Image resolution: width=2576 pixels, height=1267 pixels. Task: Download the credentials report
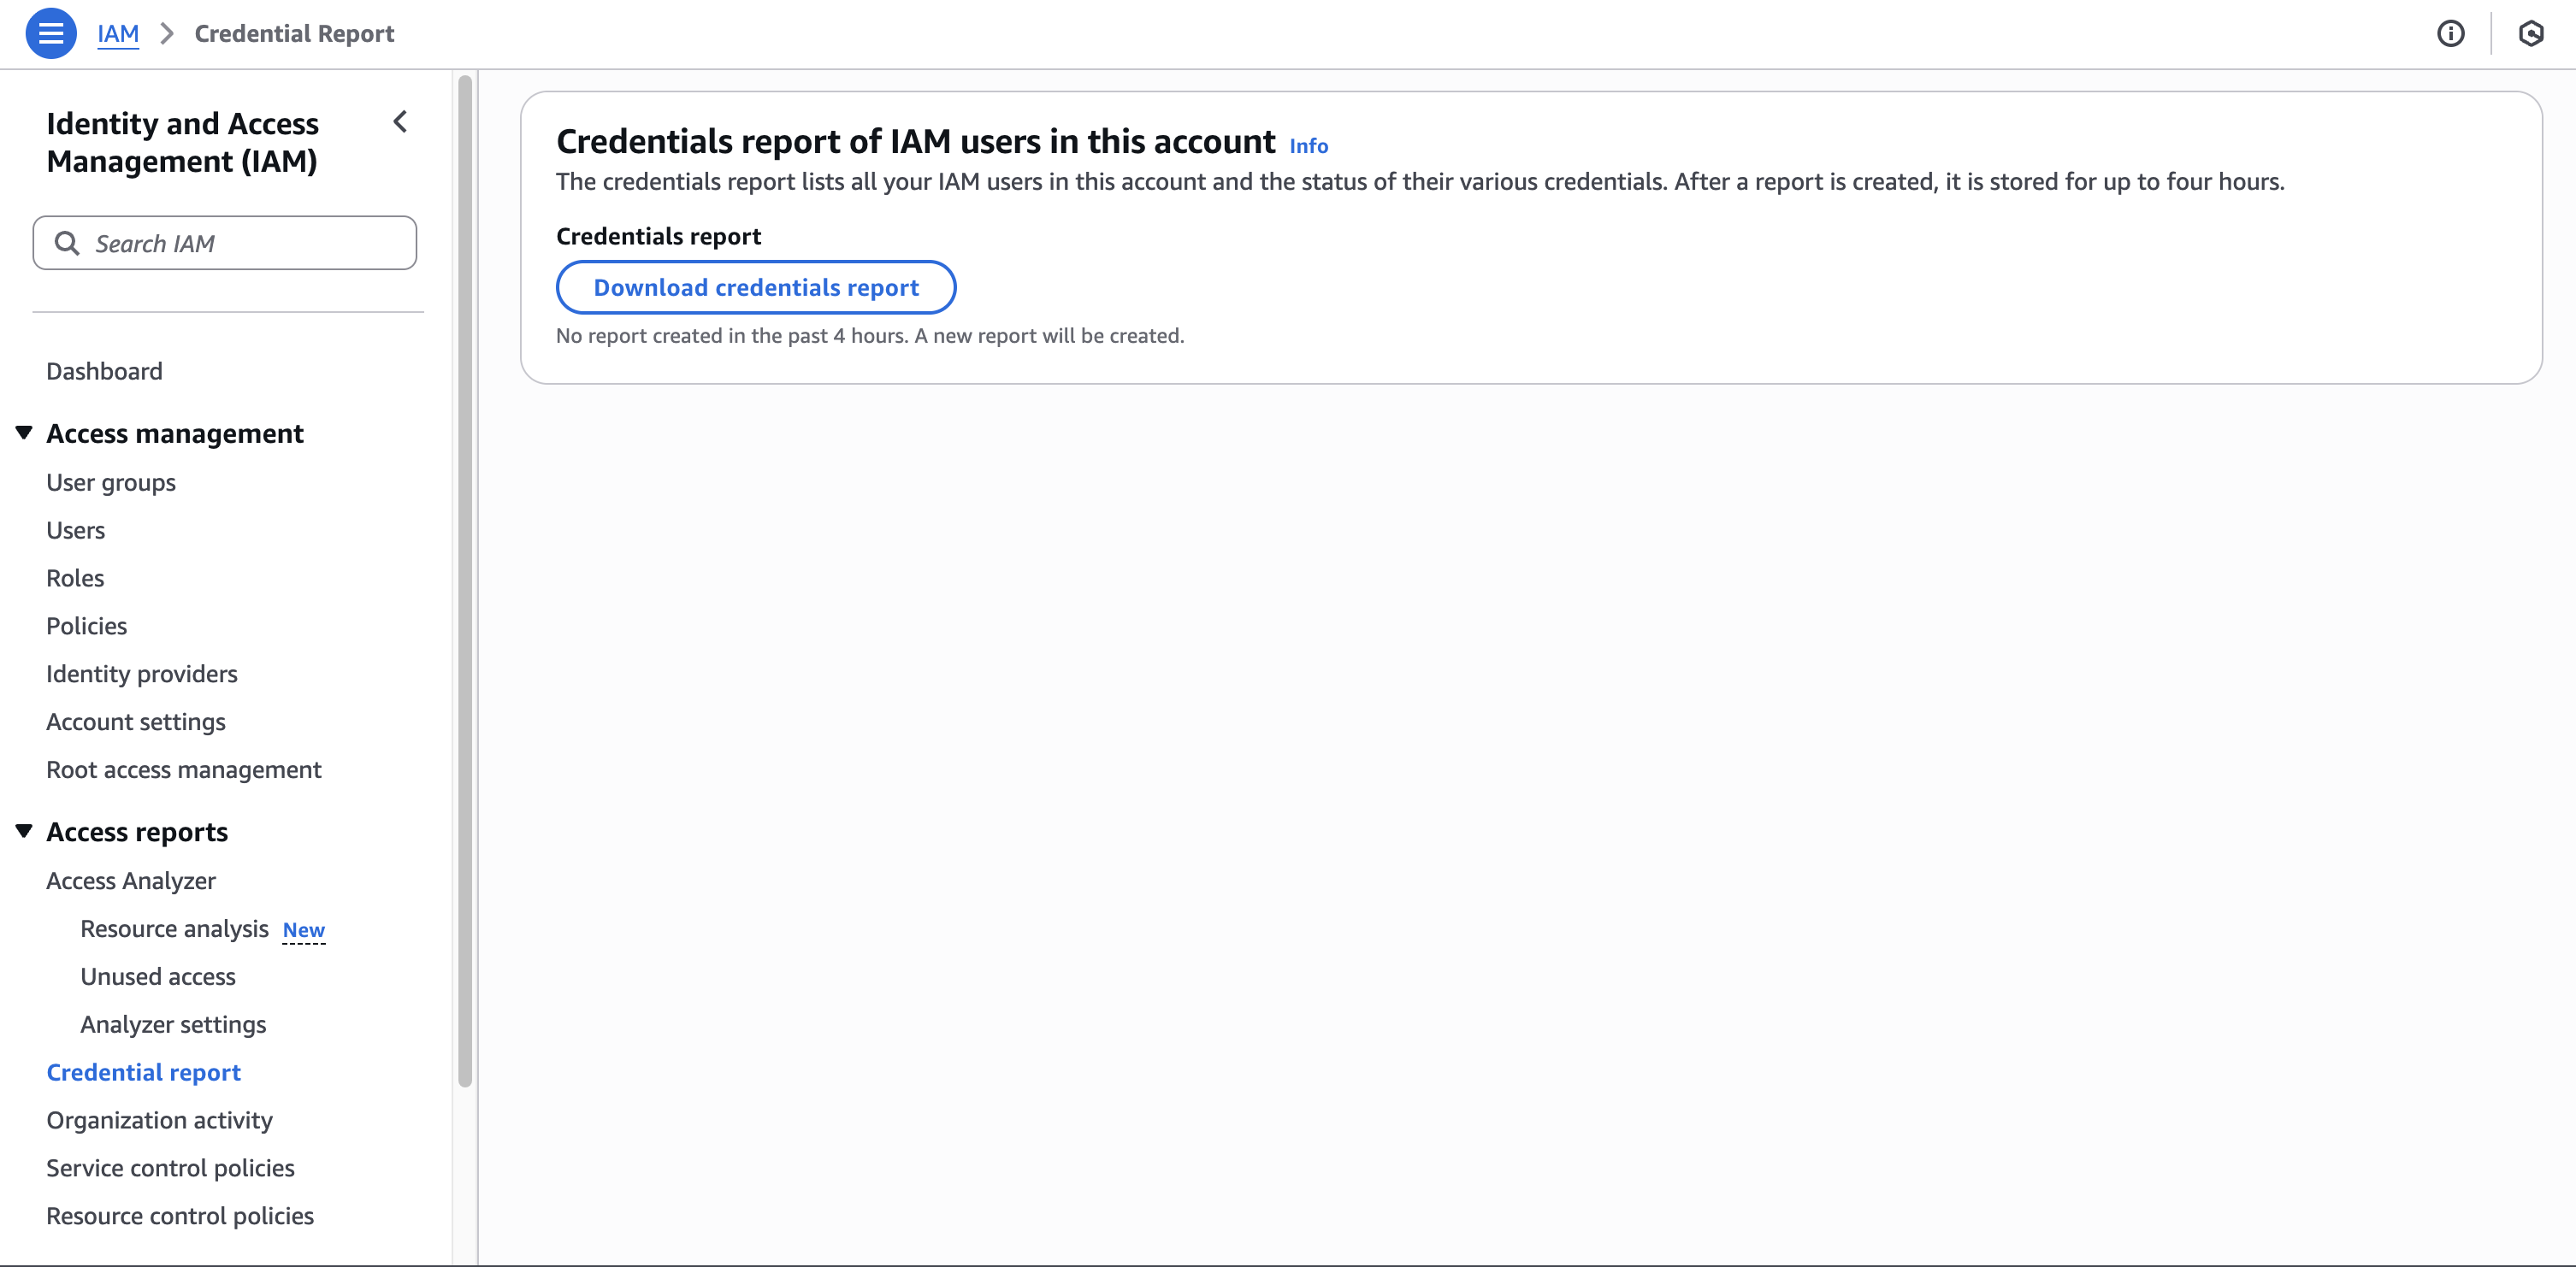coord(755,287)
